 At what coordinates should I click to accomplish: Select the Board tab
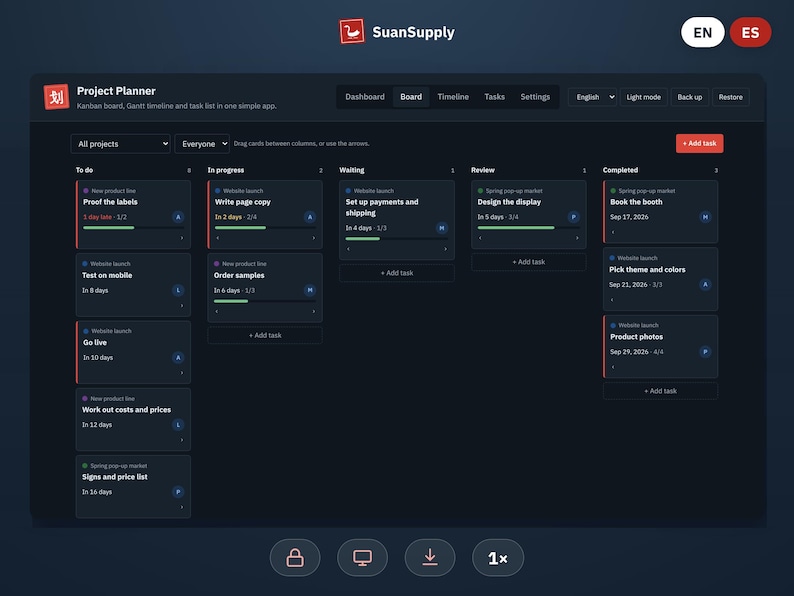click(x=411, y=97)
